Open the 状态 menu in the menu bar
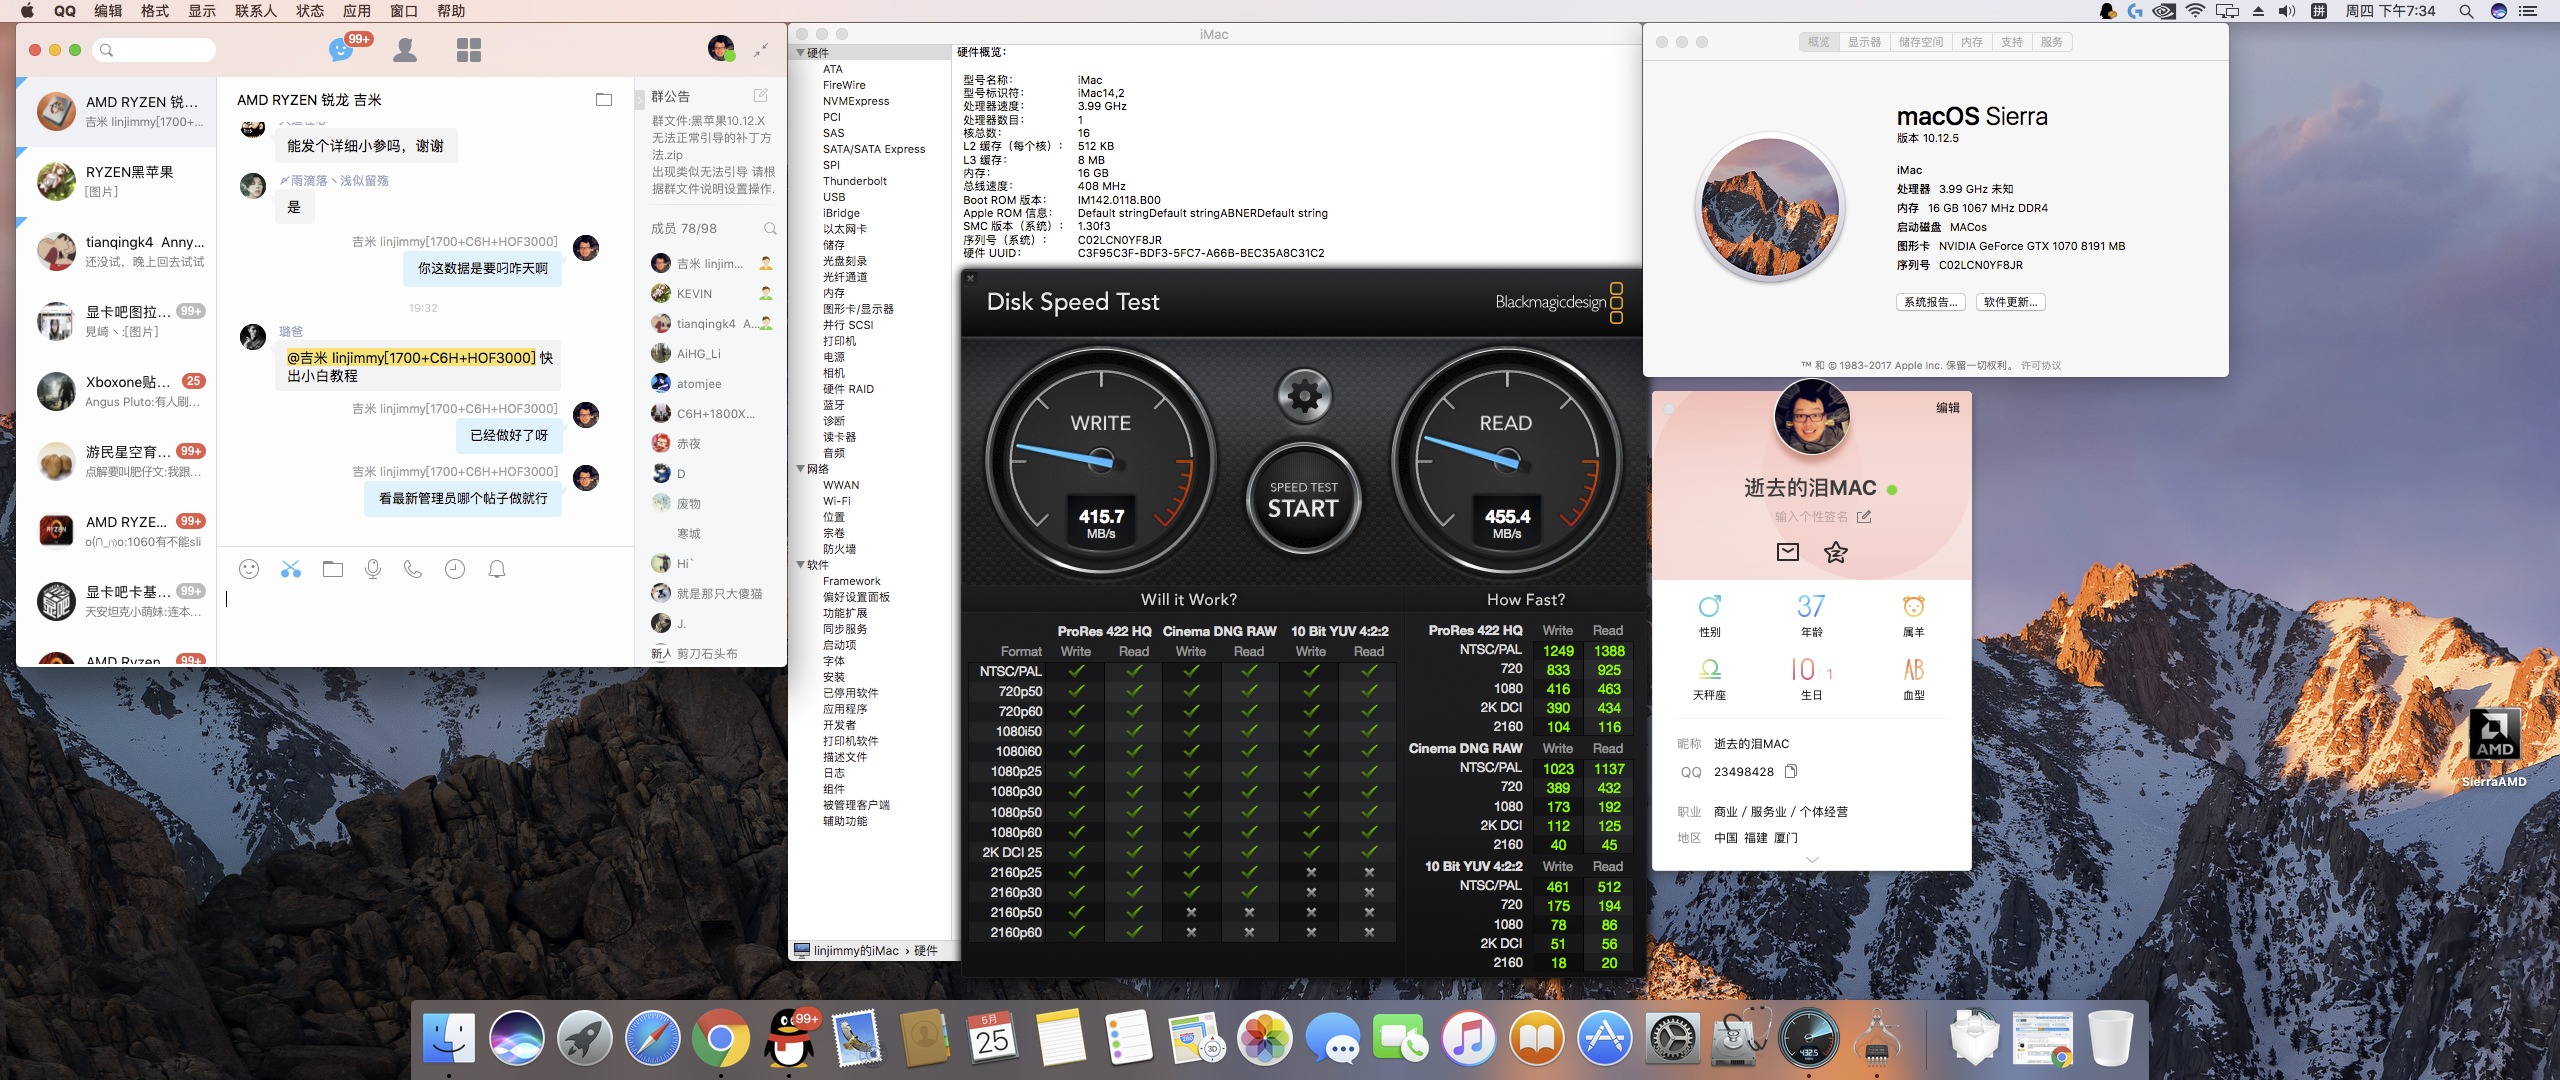2560x1080 pixels. [310, 11]
